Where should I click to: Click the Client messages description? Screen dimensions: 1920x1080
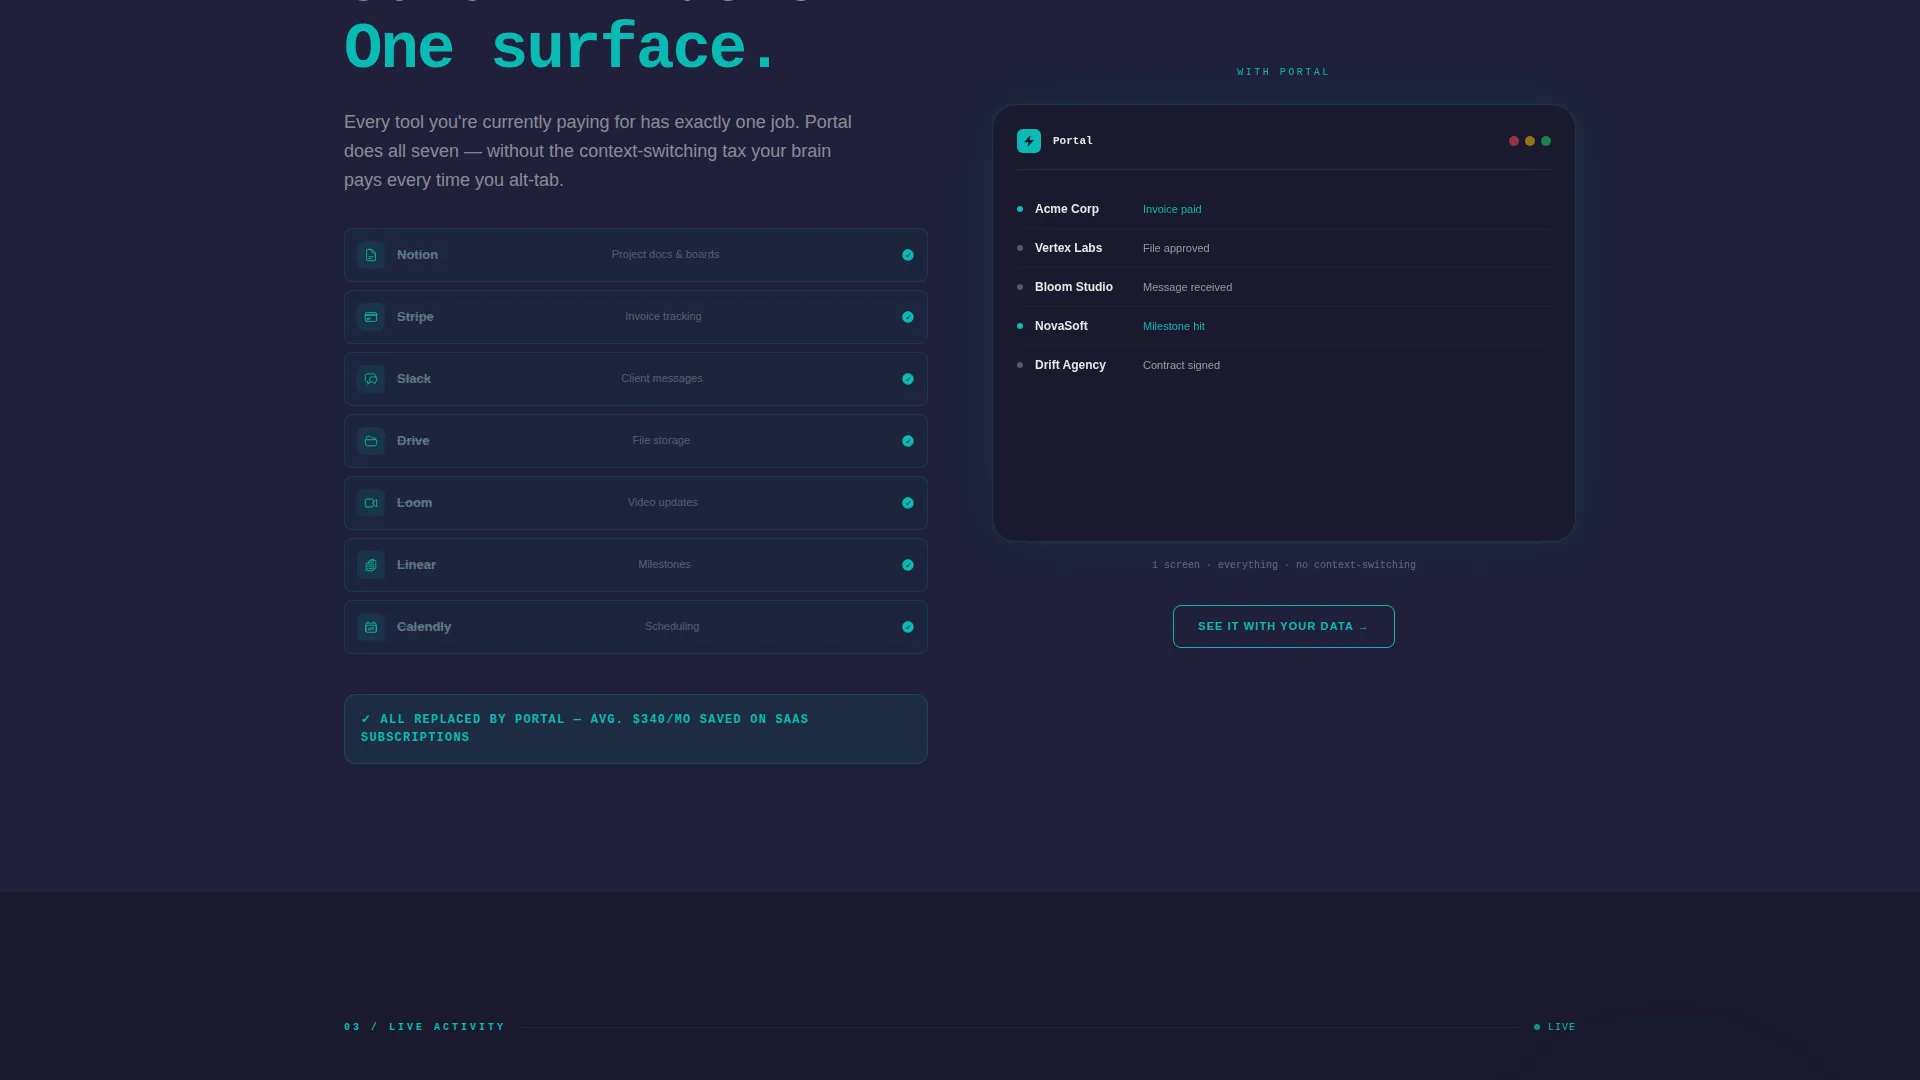click(662, 378)
